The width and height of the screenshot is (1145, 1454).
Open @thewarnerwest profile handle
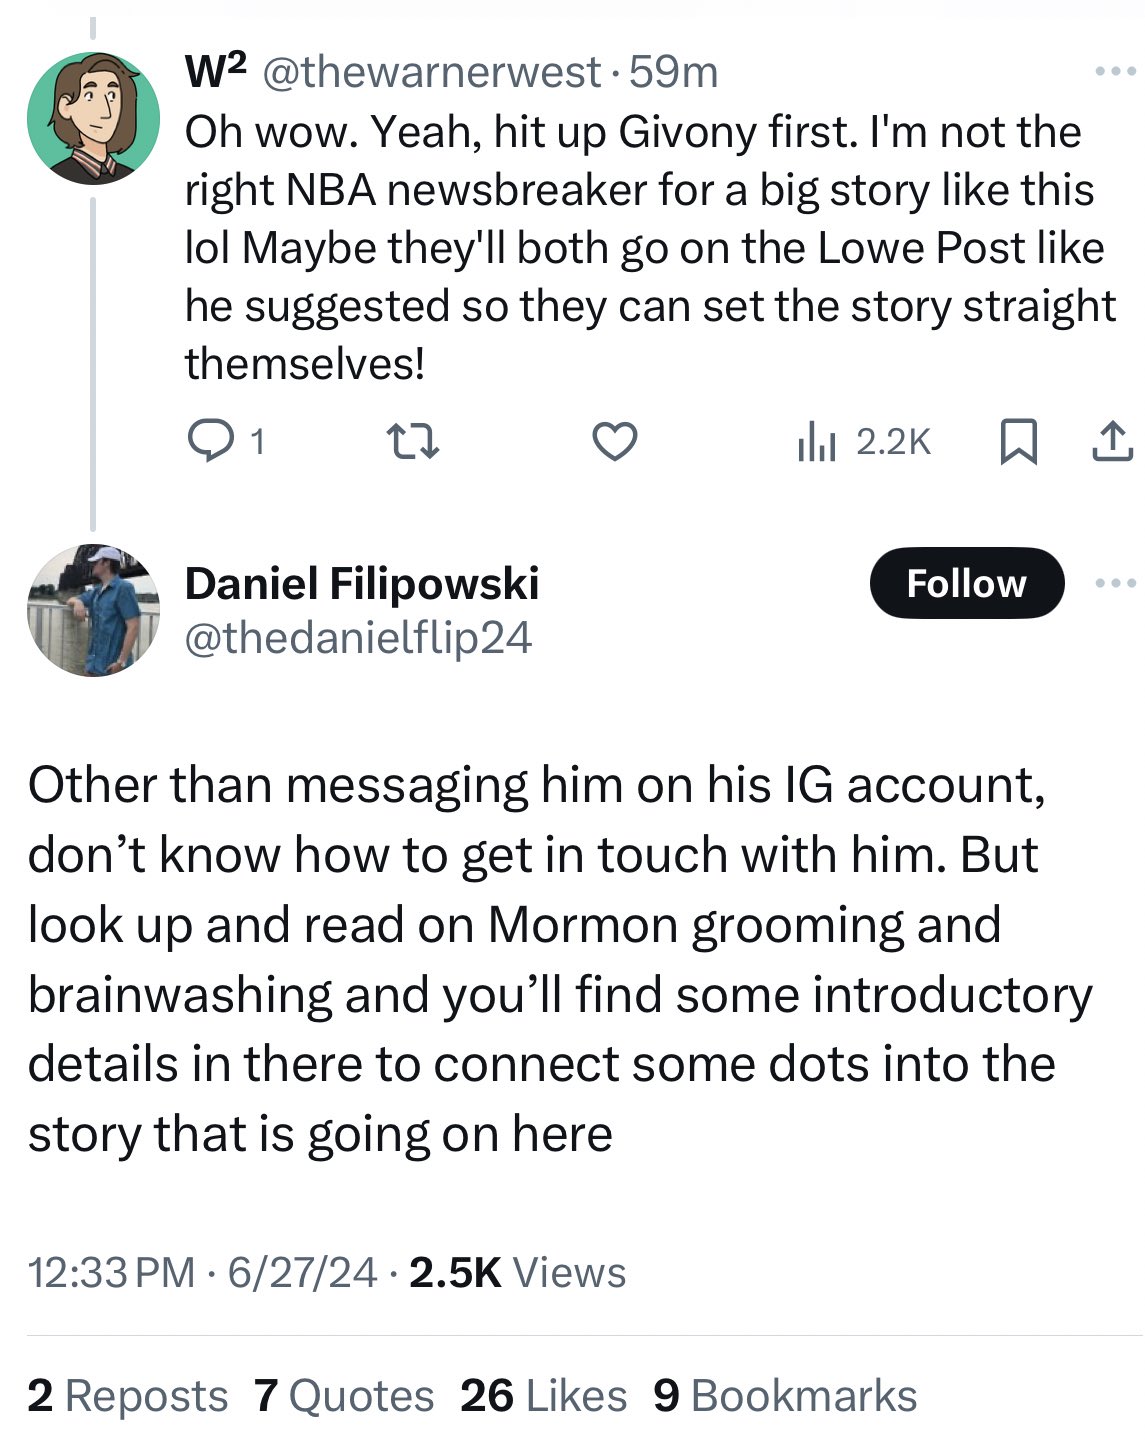click(x=431, y=72)
